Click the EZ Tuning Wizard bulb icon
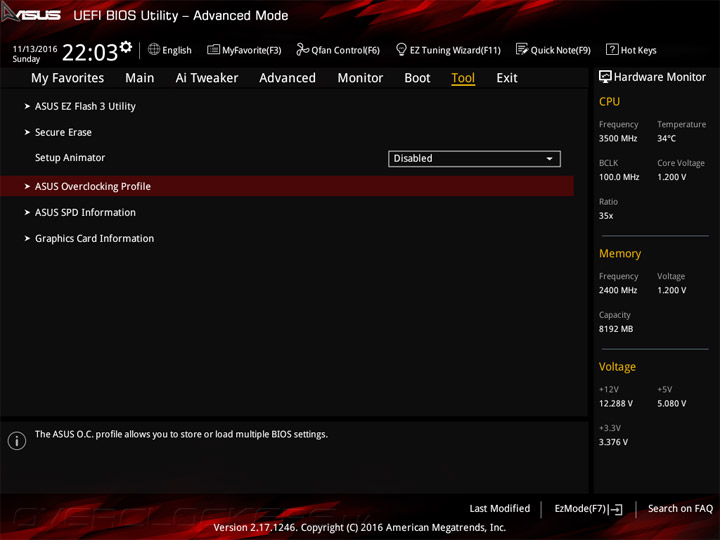The width and height of the screenshot is (720, 540). click(x=401, y=49)
